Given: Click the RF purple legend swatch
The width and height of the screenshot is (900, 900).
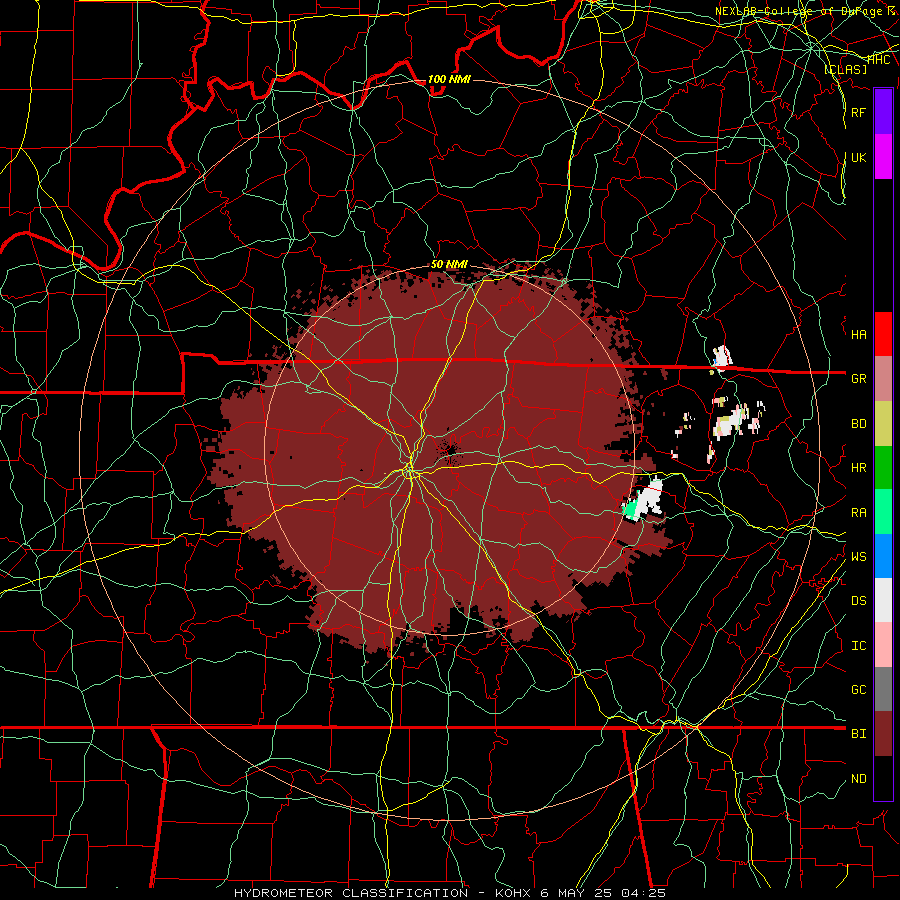Looking at the screenshot, I should tap(883, 112).
